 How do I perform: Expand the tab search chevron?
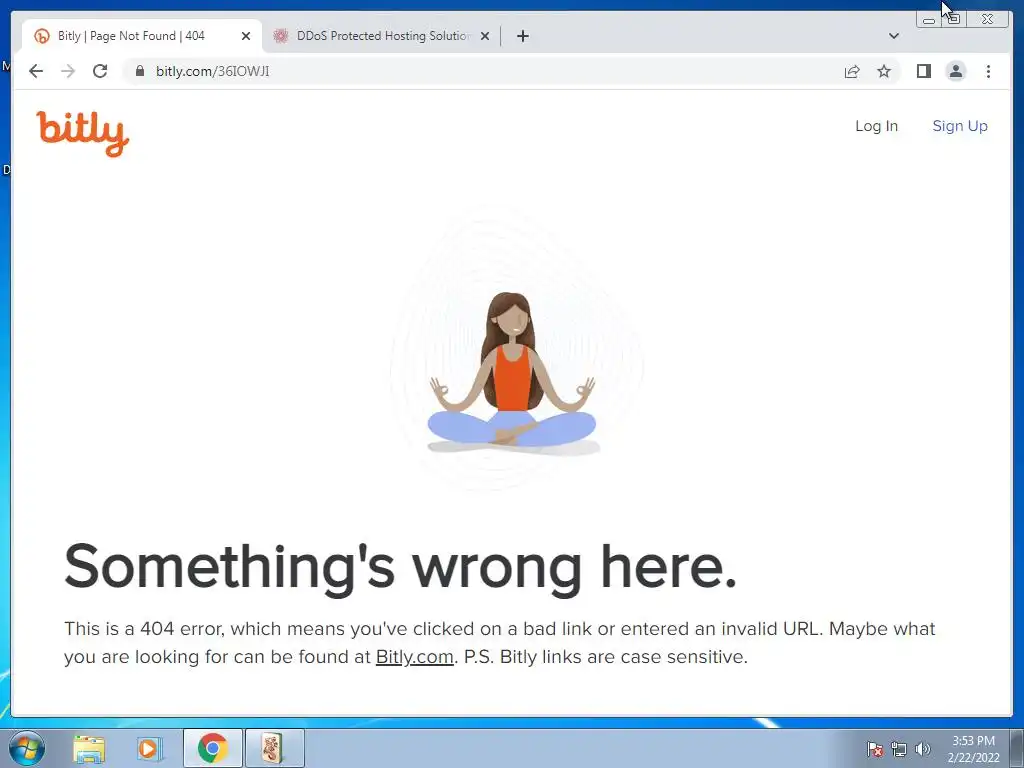click(894, 36)
